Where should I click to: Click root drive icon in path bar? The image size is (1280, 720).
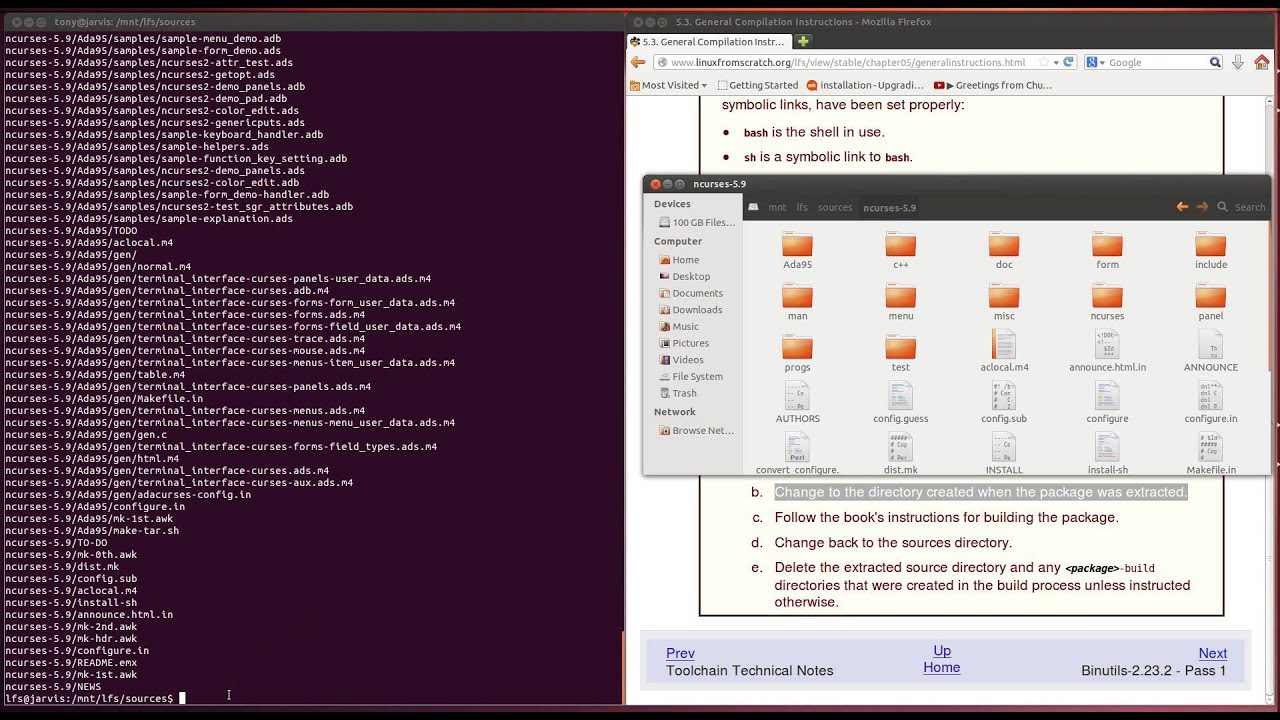754,207
